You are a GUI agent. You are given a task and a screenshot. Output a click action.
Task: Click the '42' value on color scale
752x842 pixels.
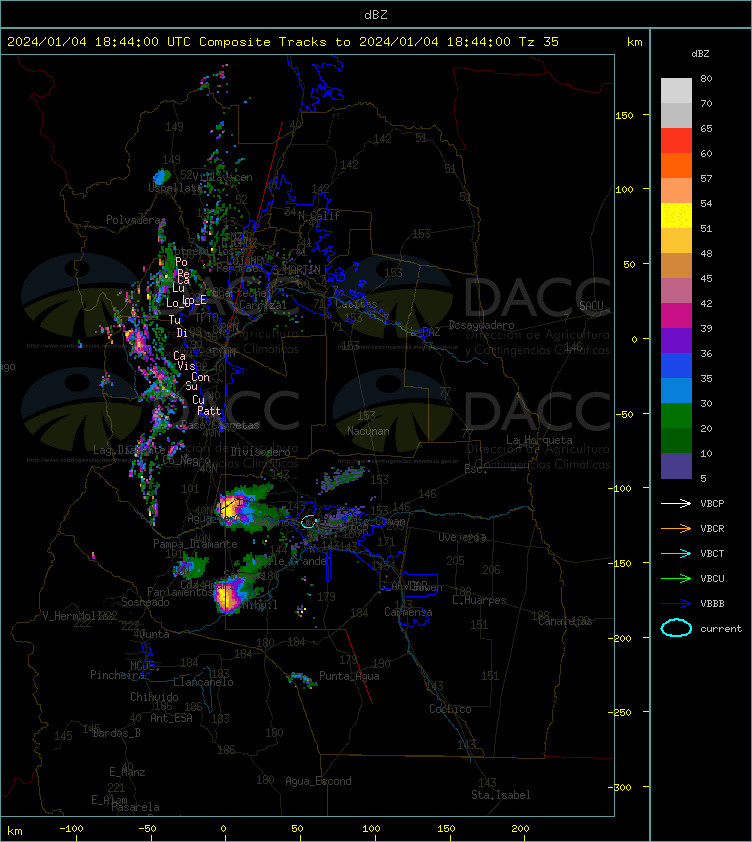tap(706, 303)
